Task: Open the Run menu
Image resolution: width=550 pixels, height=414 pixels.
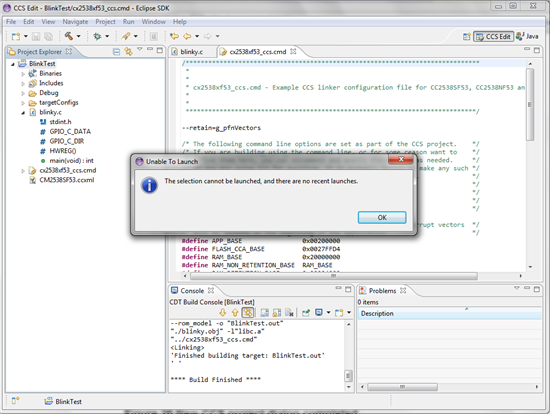Action: click(128, 22)
